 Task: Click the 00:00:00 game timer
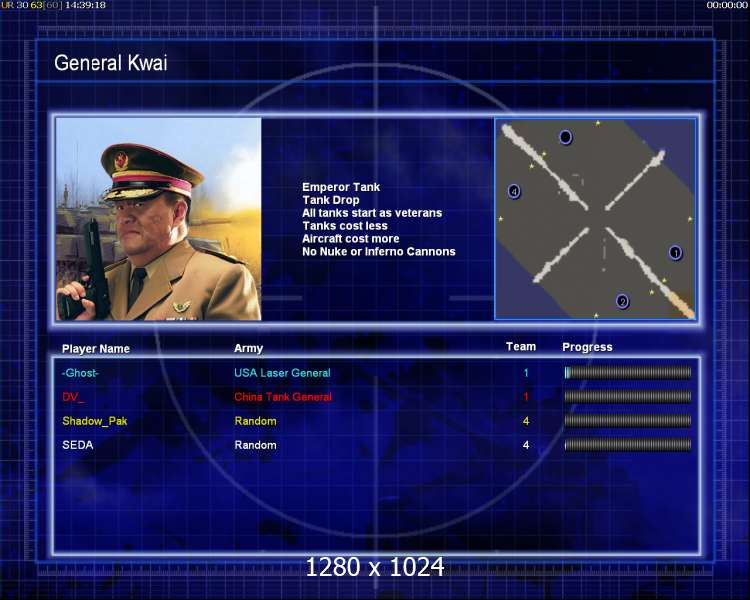click(727, 5)
